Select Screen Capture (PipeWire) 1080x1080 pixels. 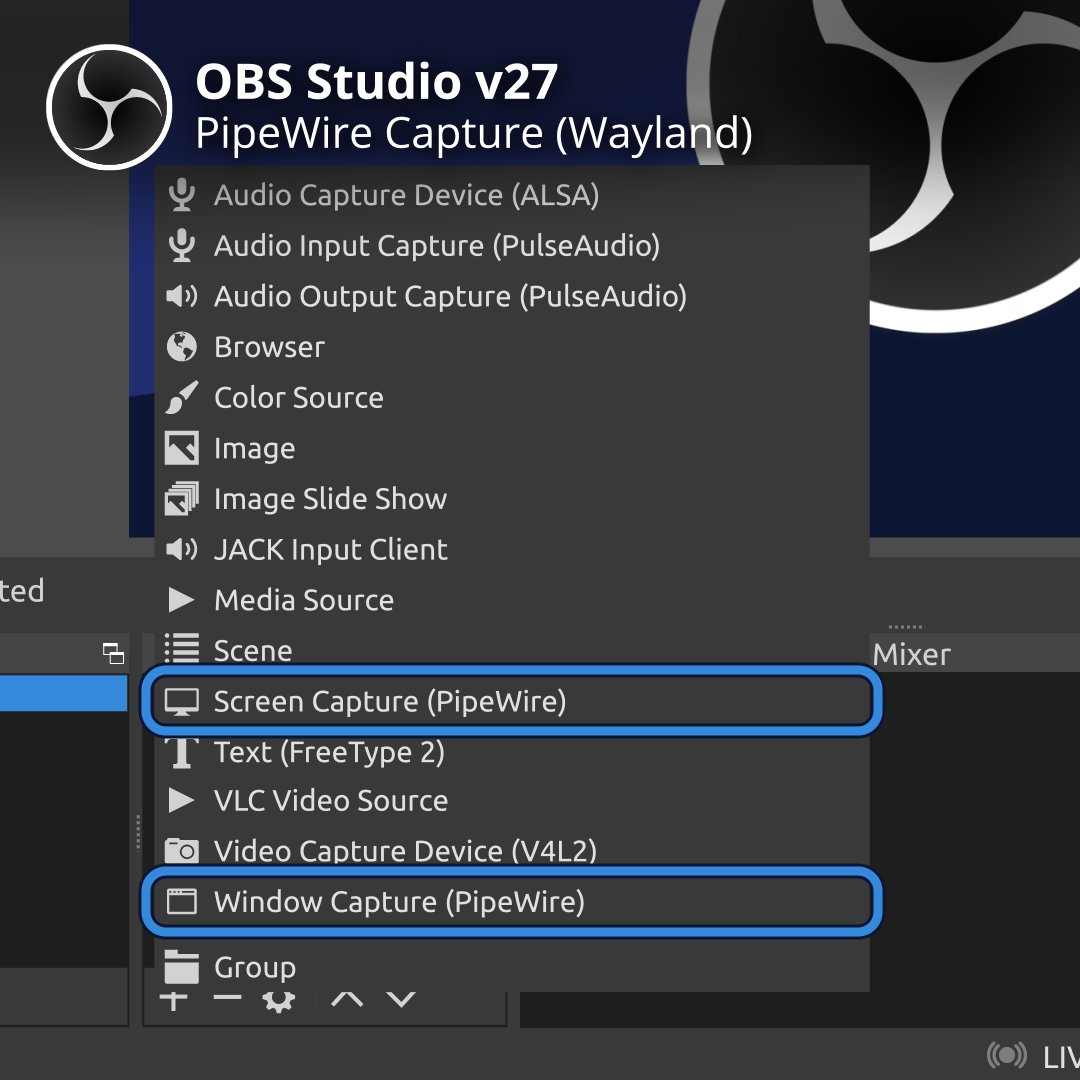[x=512, y=701]
